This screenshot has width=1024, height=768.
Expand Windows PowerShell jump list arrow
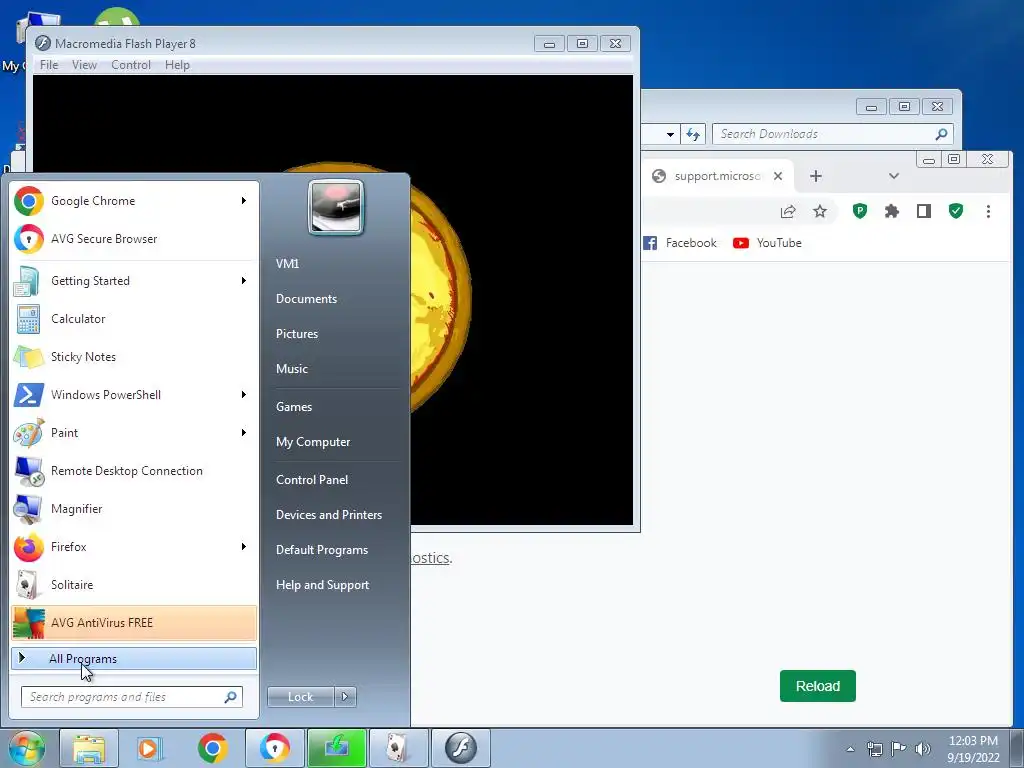pyautogui.click(x=244, y=394)
